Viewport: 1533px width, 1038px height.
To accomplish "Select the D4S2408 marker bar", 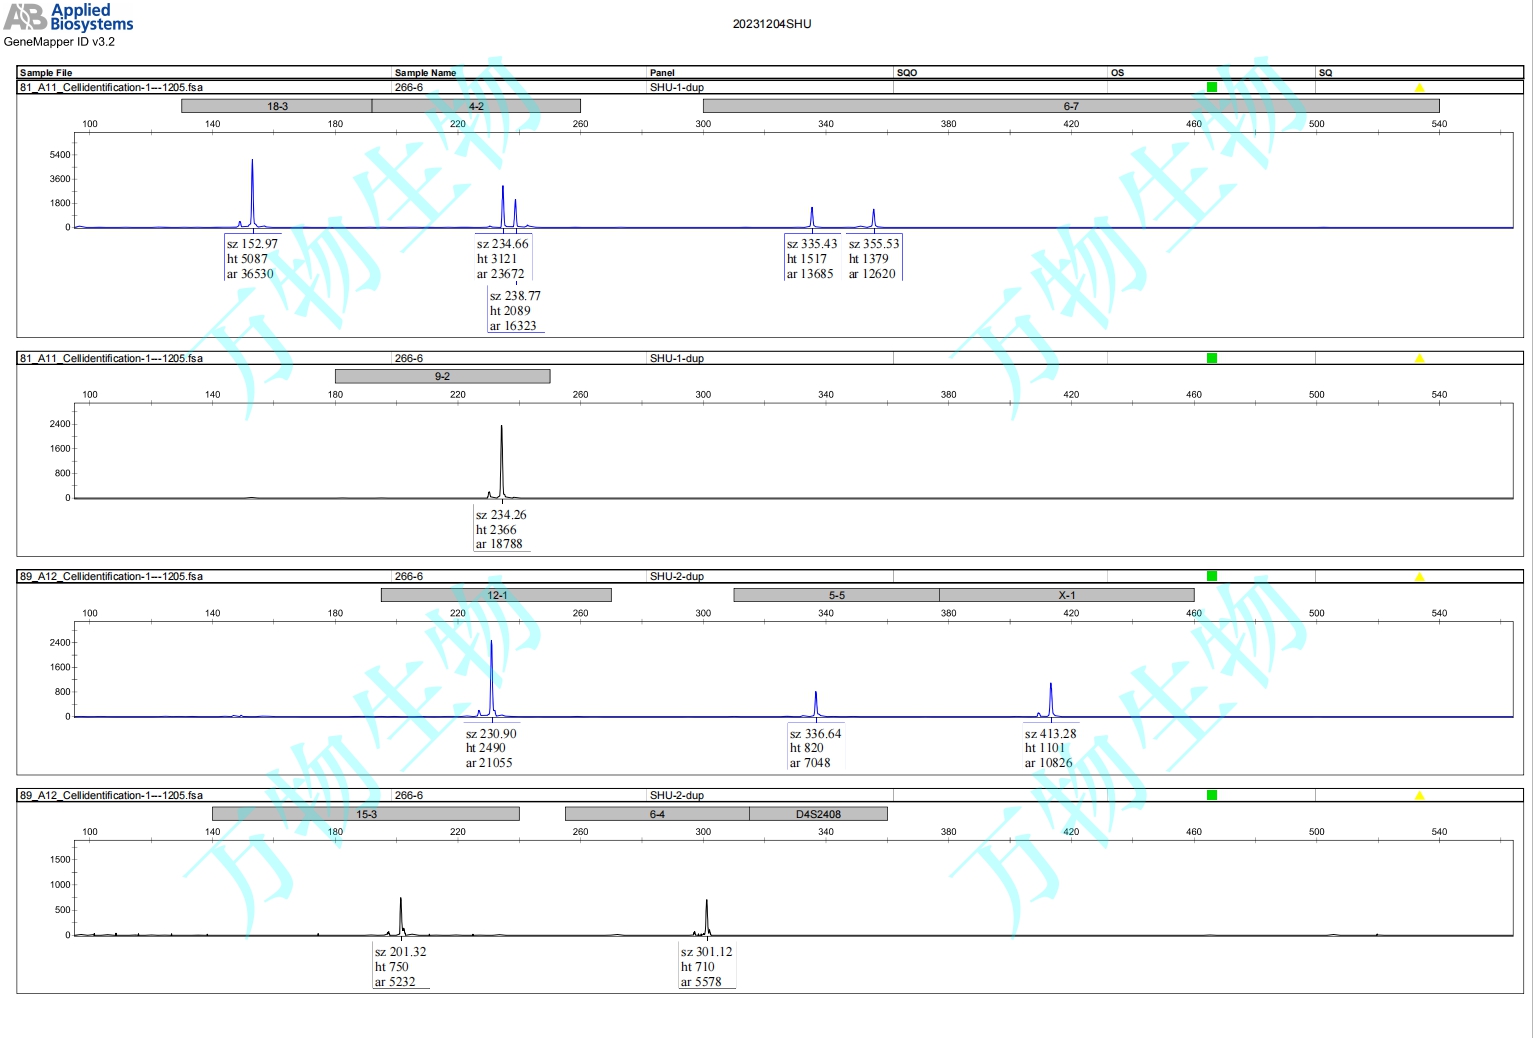I will pos(818,814).
